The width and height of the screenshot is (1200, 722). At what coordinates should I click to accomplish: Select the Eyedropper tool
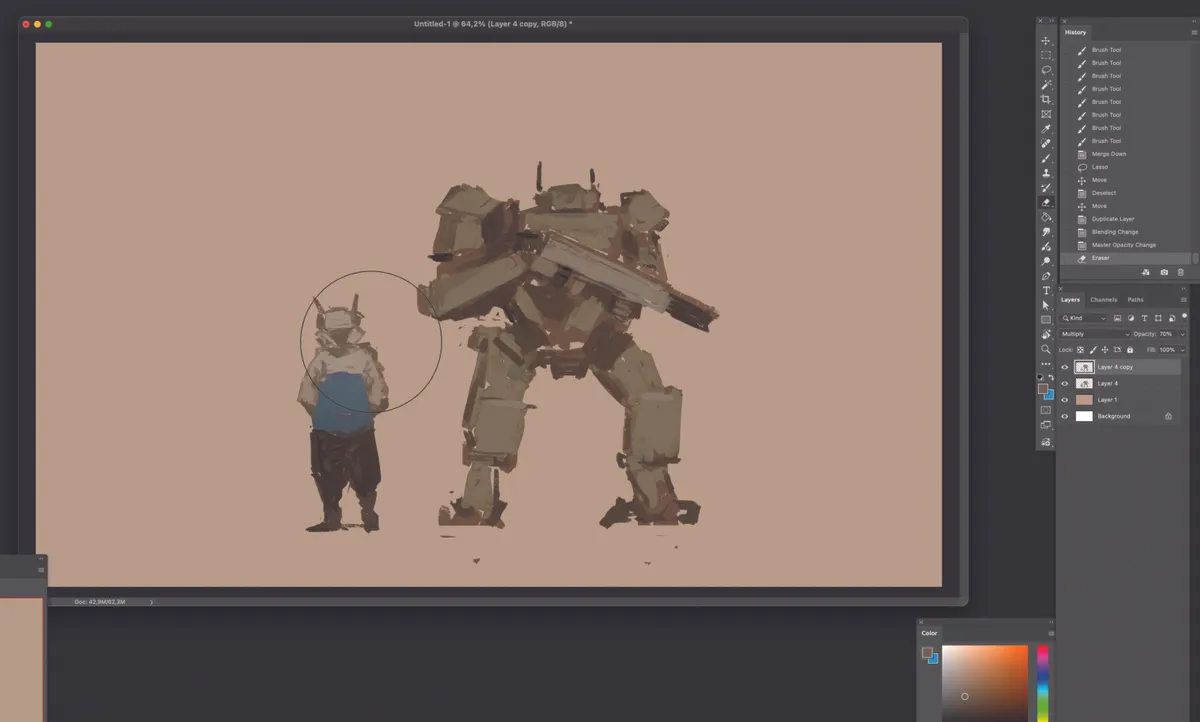coord(1046,129)
